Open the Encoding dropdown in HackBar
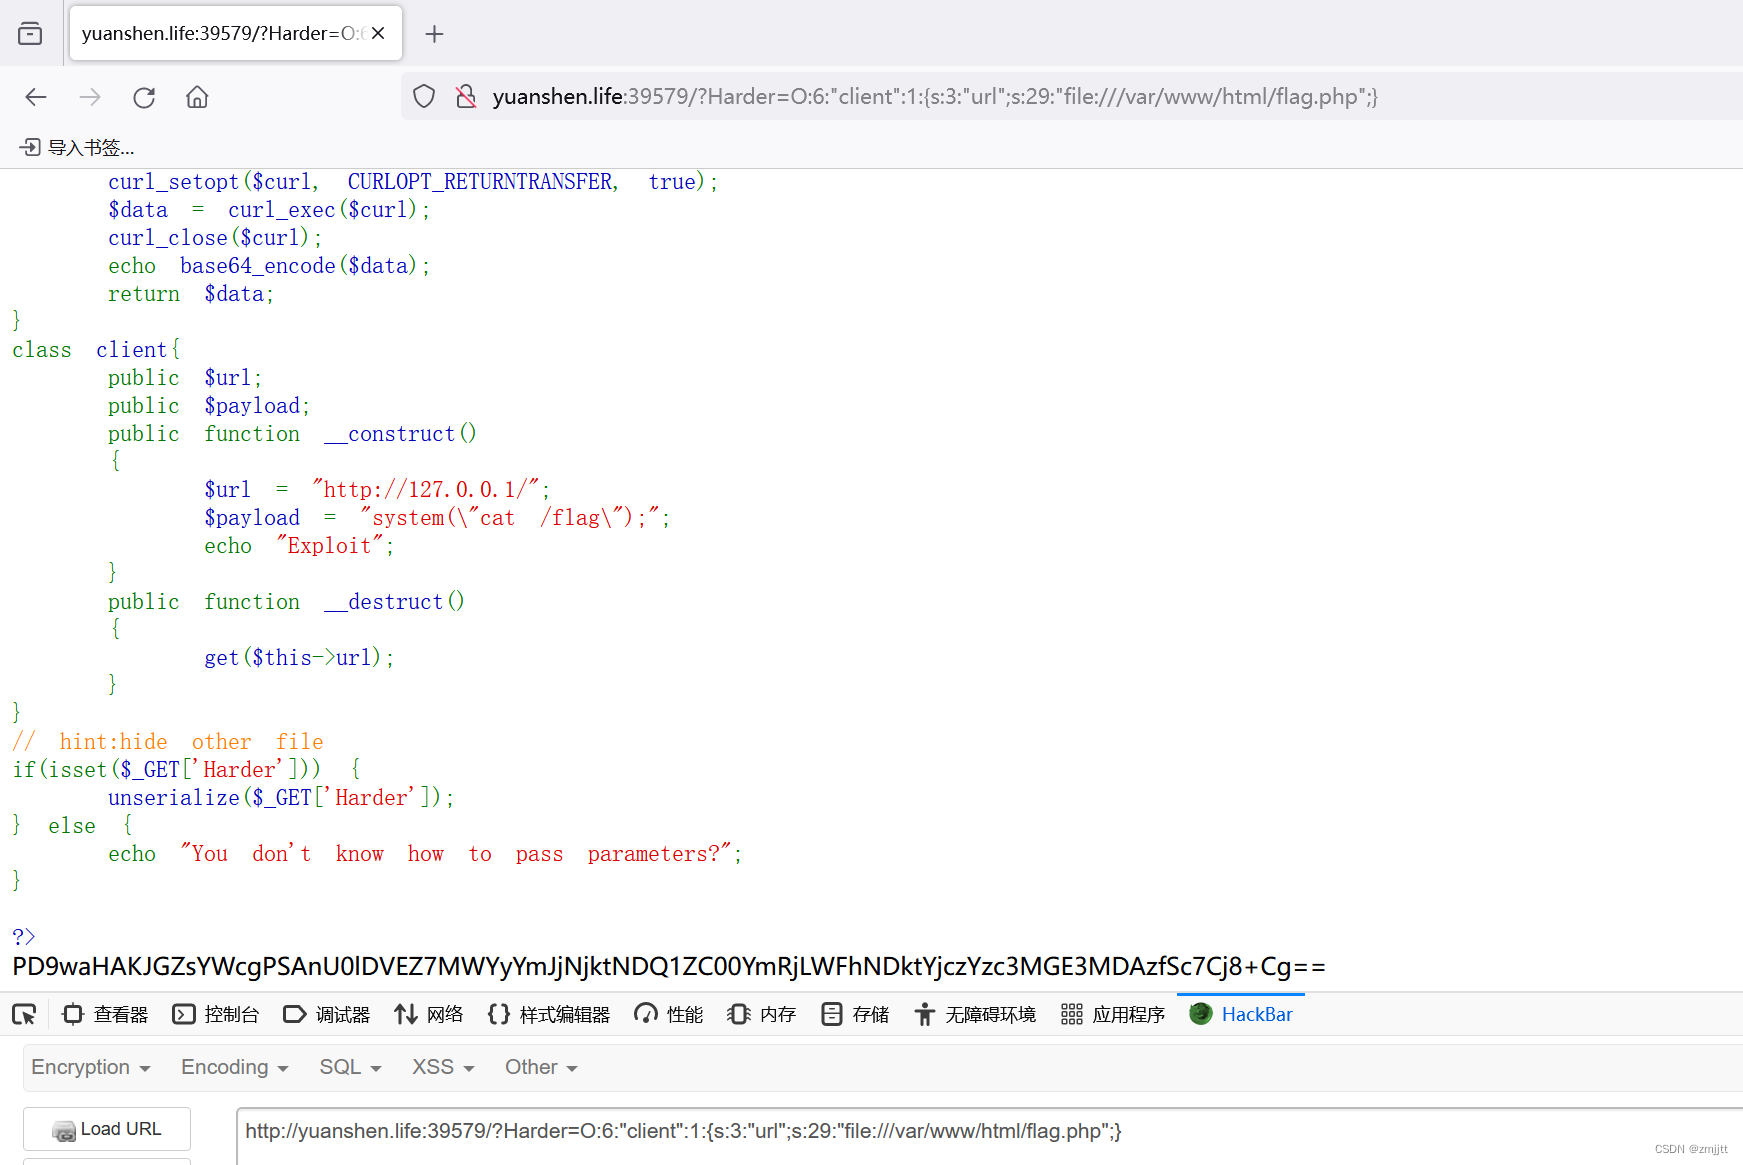This screenshot has width=1743, height=1165. point(233,1067)
